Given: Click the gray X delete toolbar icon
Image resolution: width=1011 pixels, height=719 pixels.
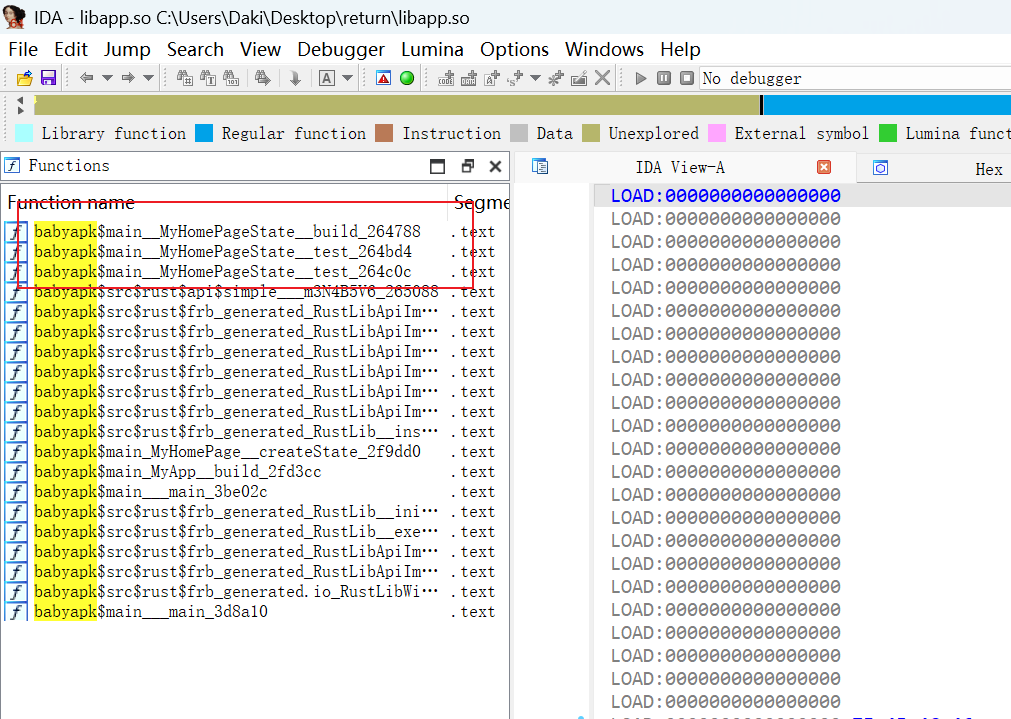Looking at the screenshot, I should (x=602, y=79).
